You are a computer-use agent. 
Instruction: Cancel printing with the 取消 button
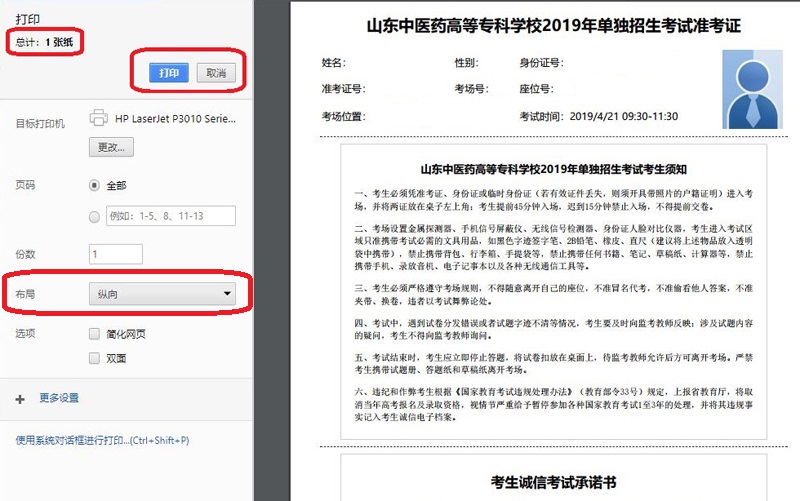(x=216, y=73)
